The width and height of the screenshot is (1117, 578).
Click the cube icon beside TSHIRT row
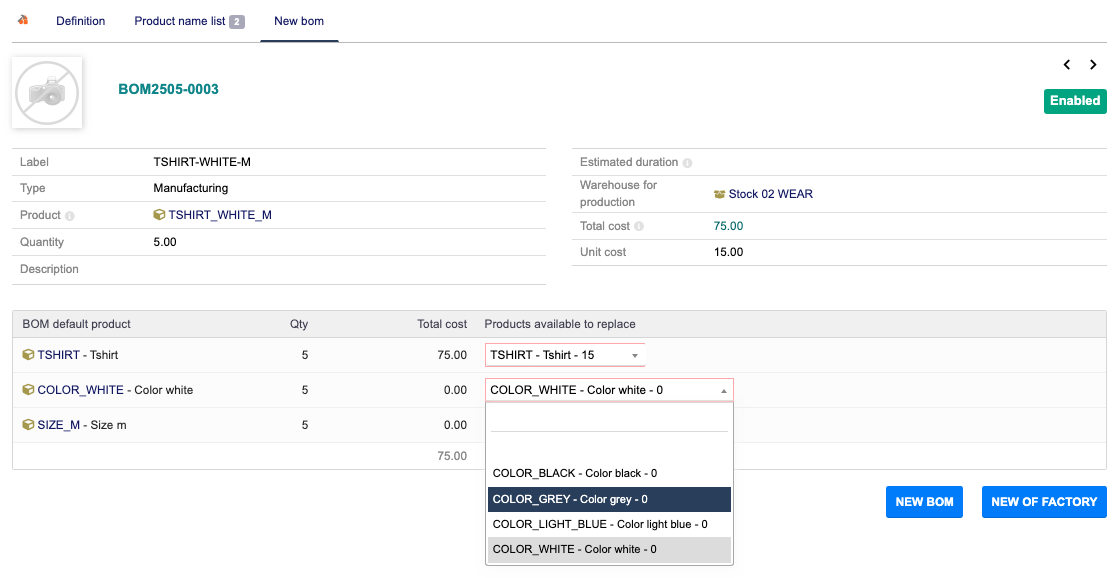click(x=28, y=355)
